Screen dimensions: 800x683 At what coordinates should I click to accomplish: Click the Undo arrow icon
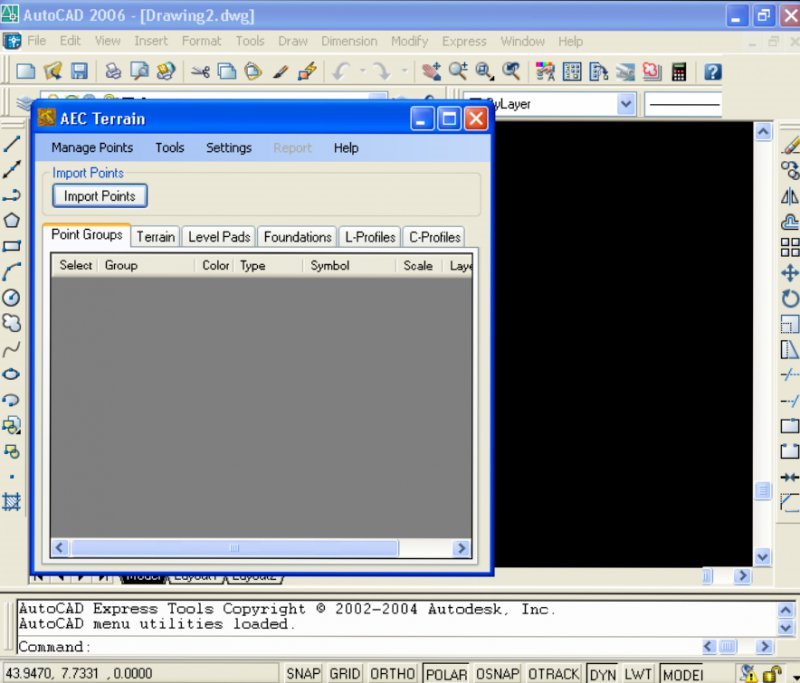341,71
